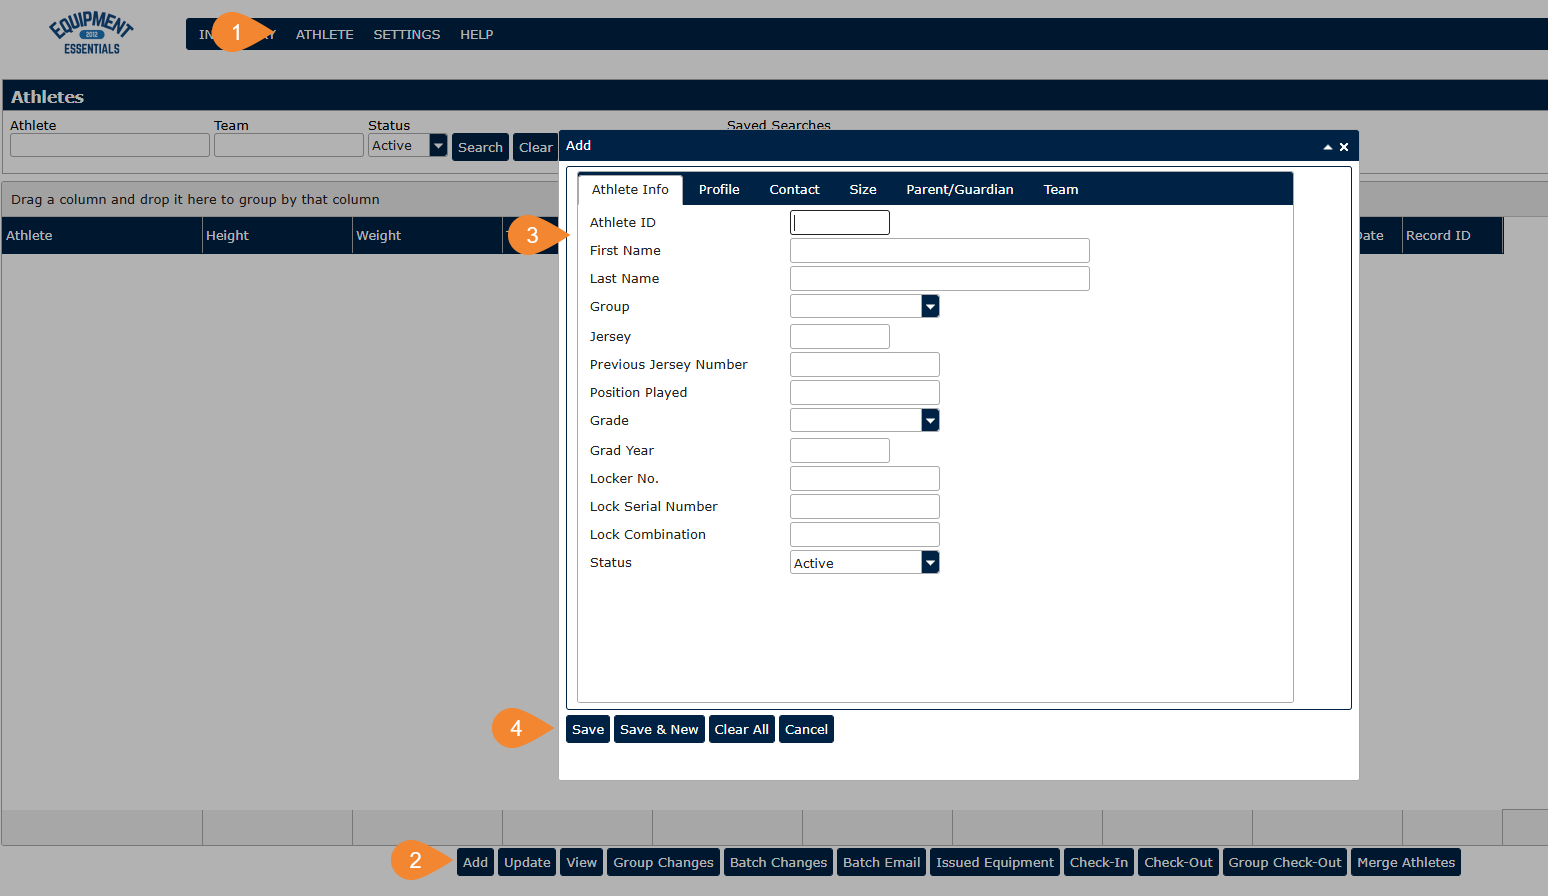
Task: Focus the First Name field
Action: (940, 250)
